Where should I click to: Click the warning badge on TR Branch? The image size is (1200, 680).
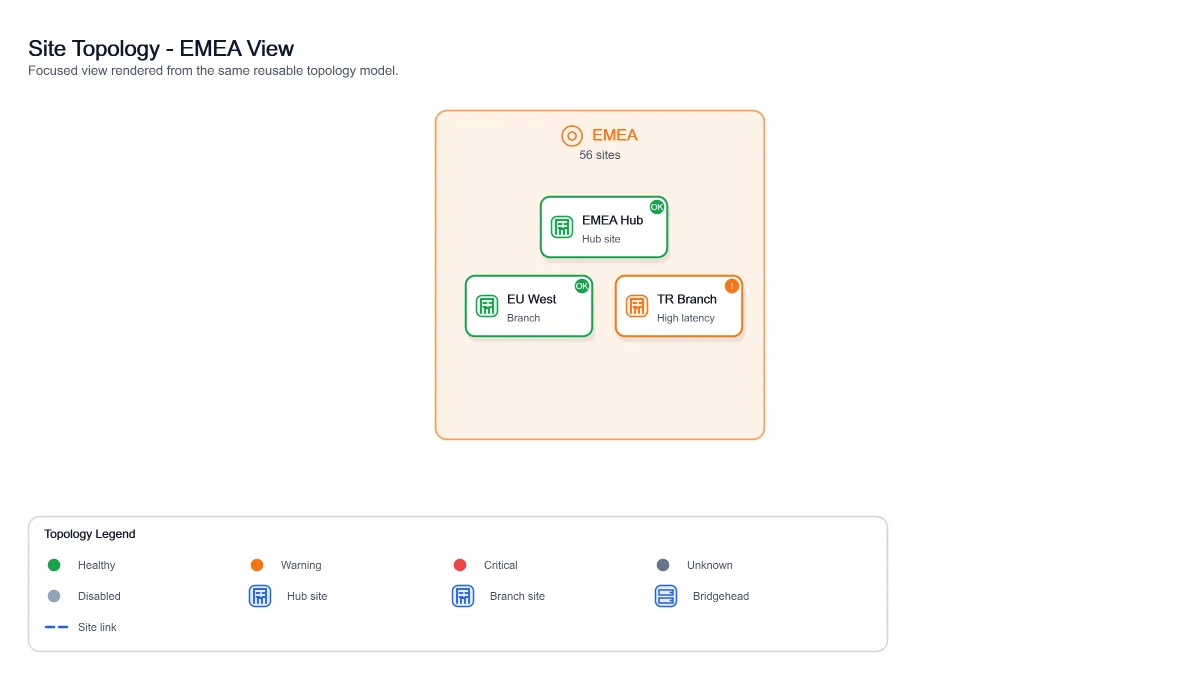tap(732, 286)
